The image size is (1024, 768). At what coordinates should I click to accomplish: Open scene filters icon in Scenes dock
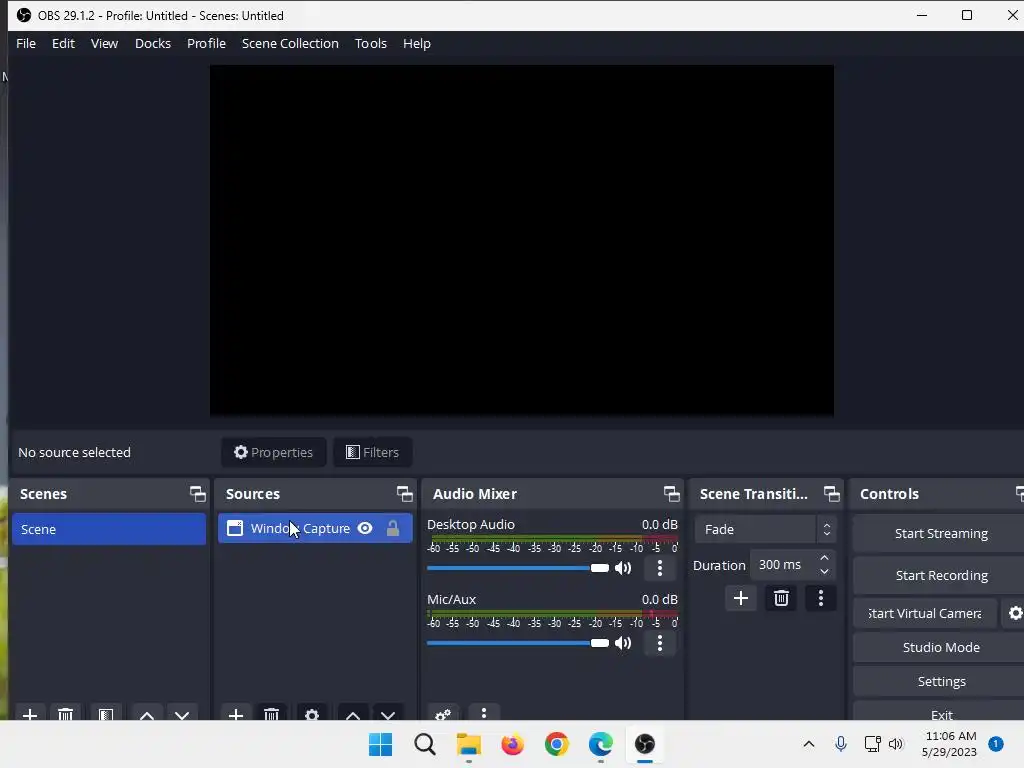click(106, 714)
